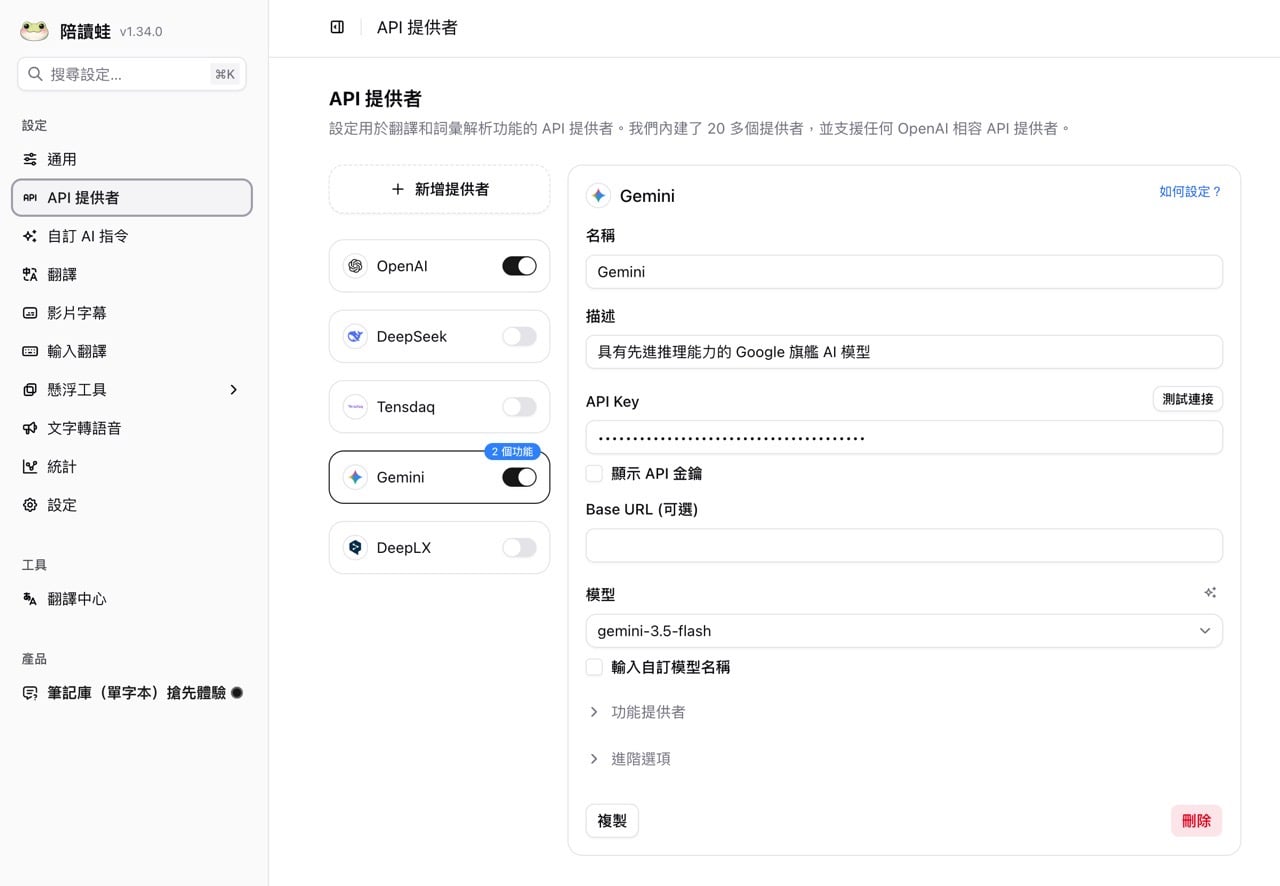Click the DeepSeek whale logo

pyautogui.click(x=355, y=336)
